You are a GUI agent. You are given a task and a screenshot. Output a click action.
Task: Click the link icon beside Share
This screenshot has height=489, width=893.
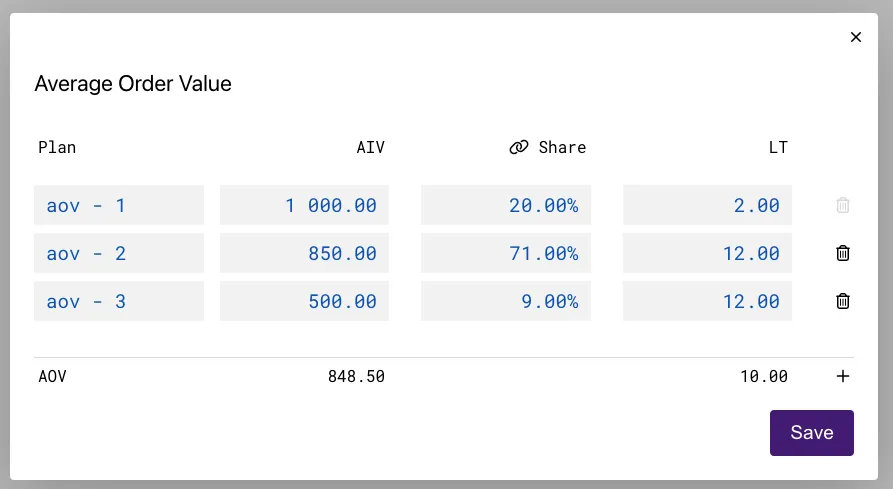[518, 148]
